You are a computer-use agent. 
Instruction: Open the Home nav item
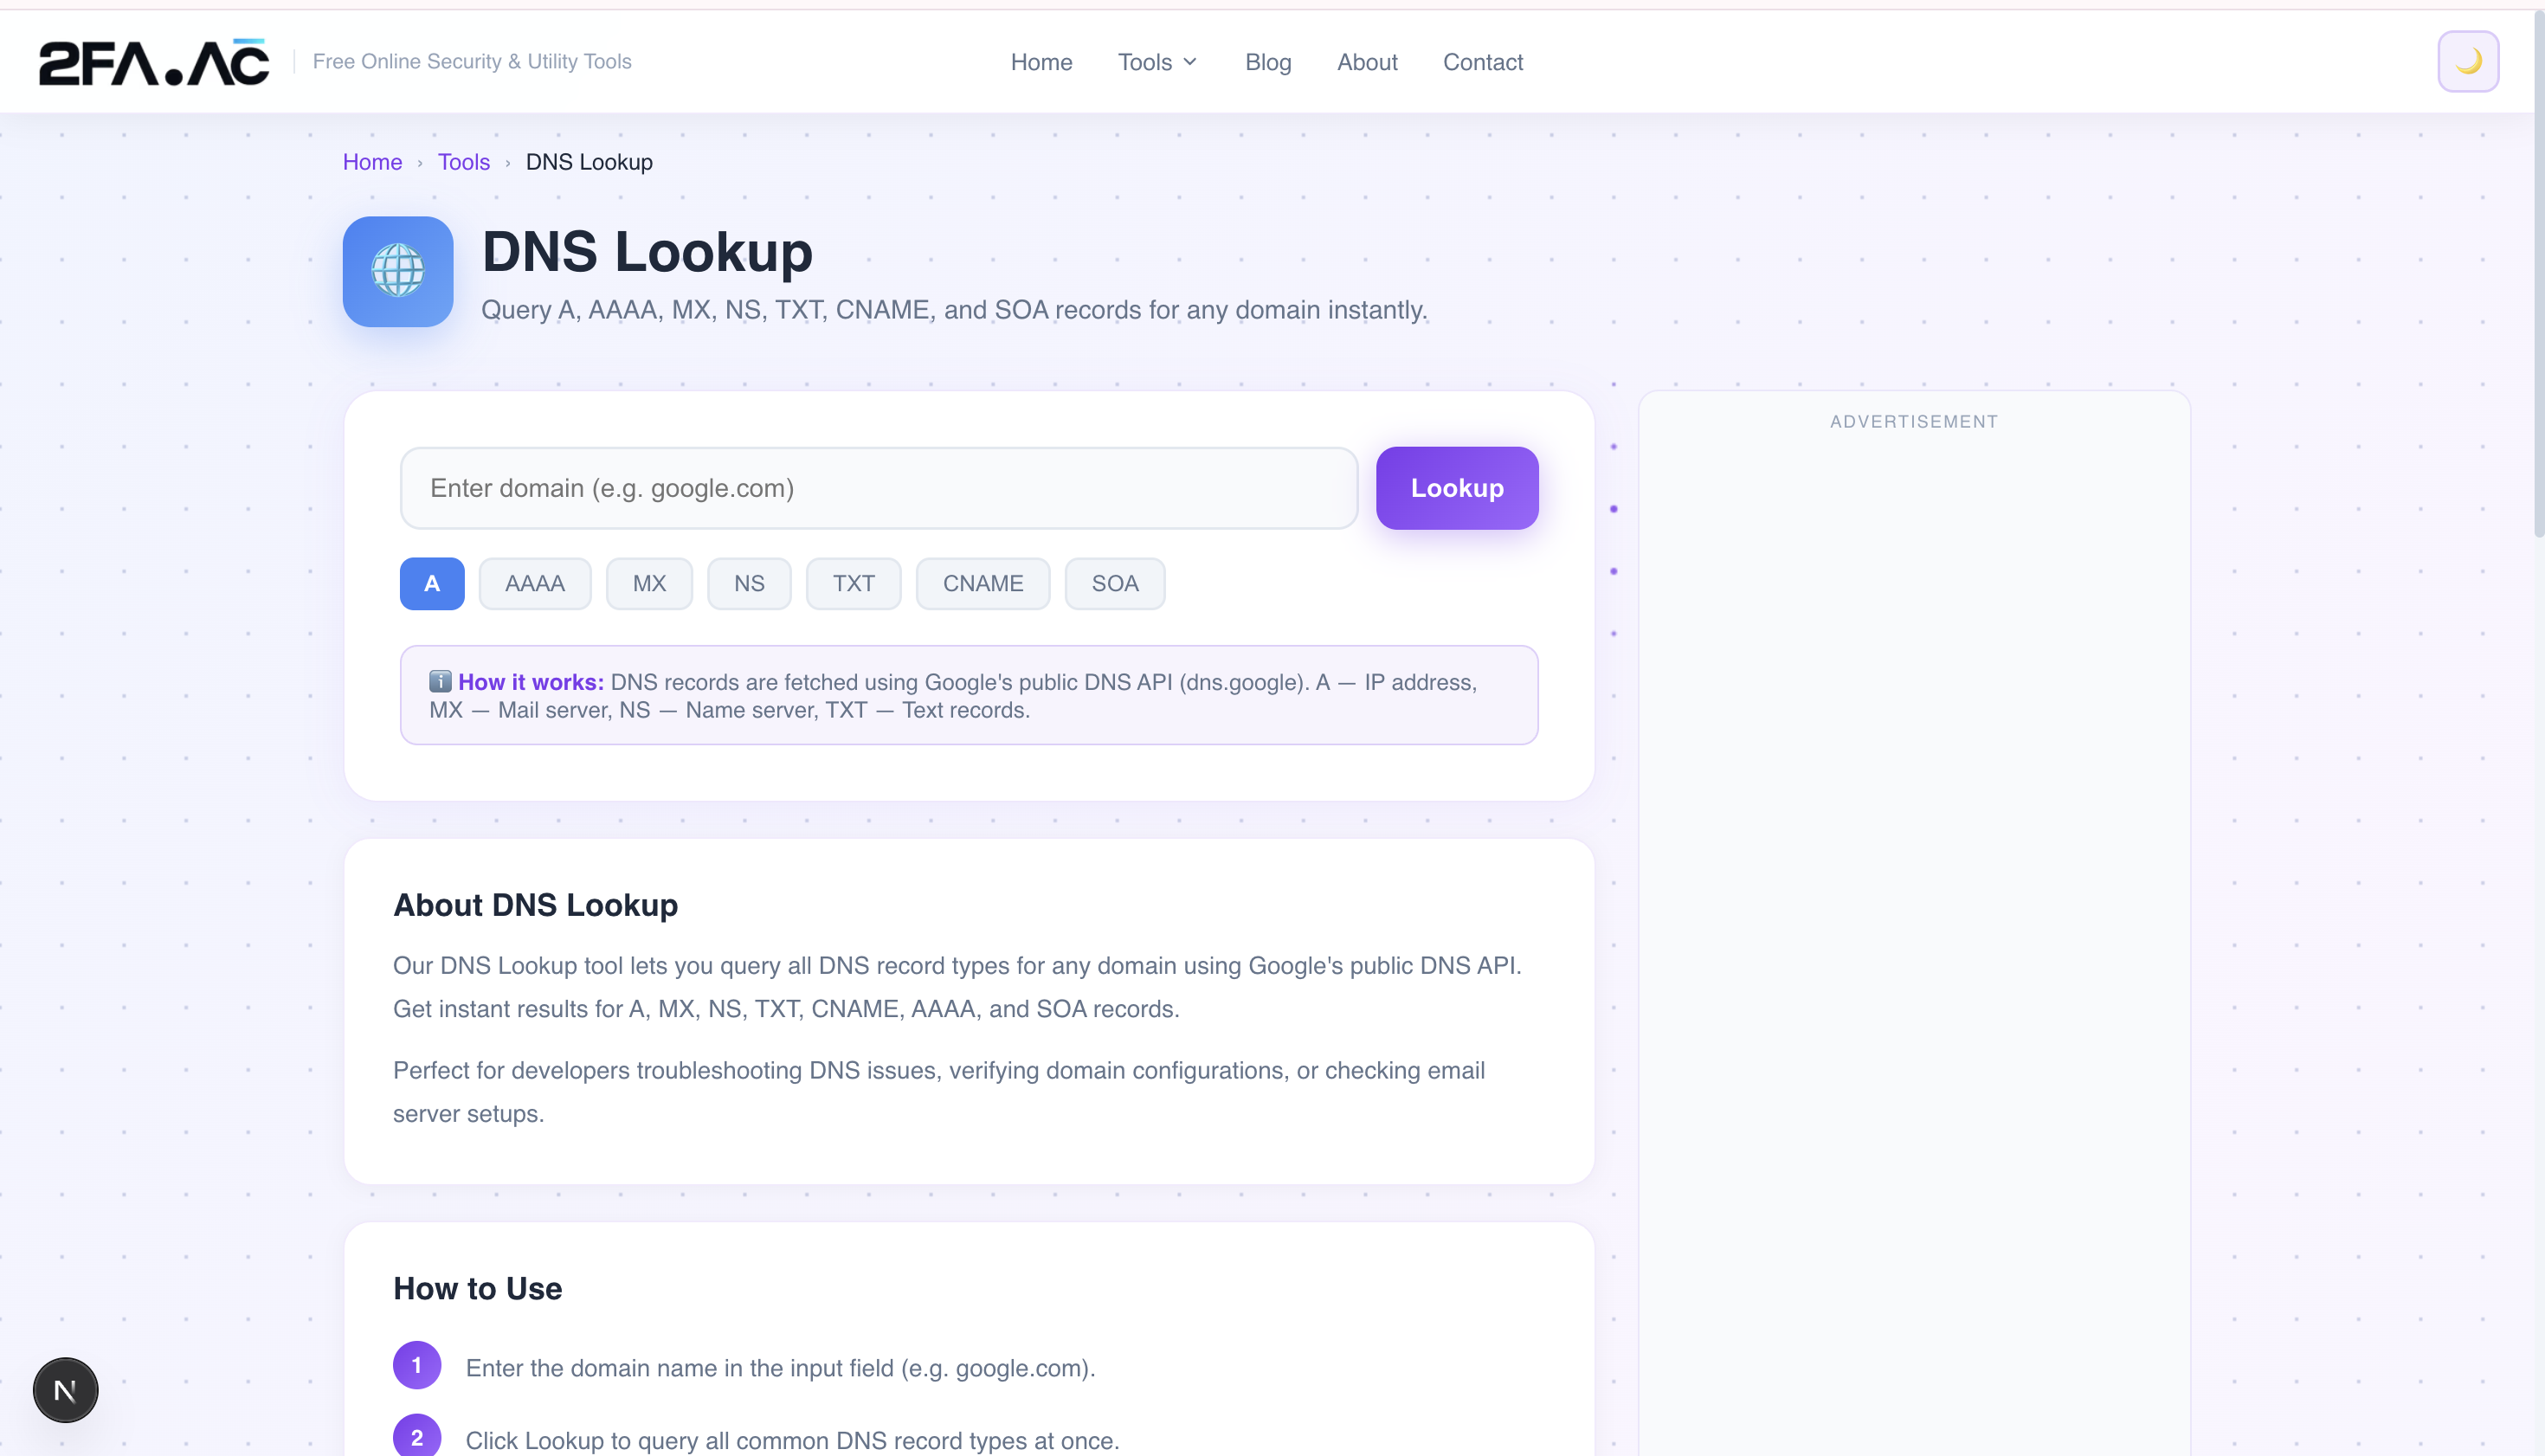coord(1041,62)
